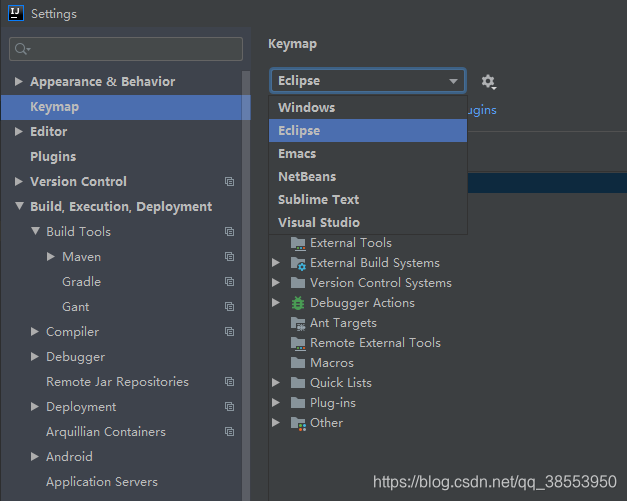Click project-level icon beside Version Control

(x=230, y=182)
